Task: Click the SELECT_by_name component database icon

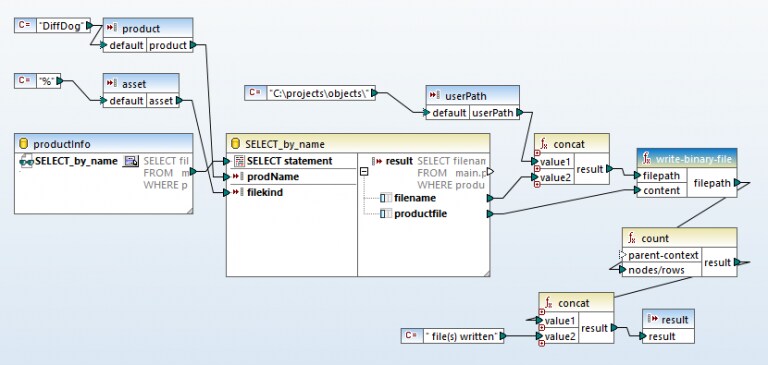Action: [235, 144]
